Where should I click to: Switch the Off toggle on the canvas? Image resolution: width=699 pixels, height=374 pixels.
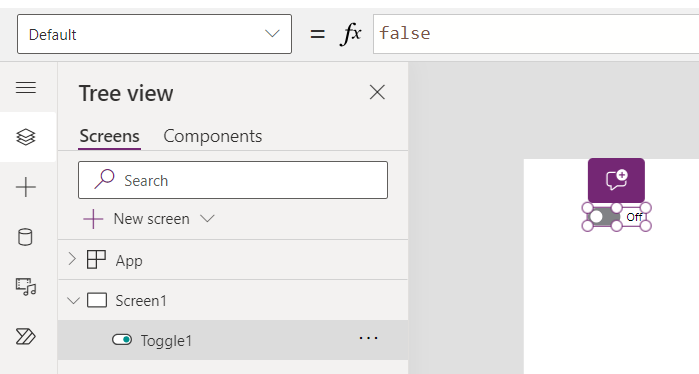(x=604, y=217)
